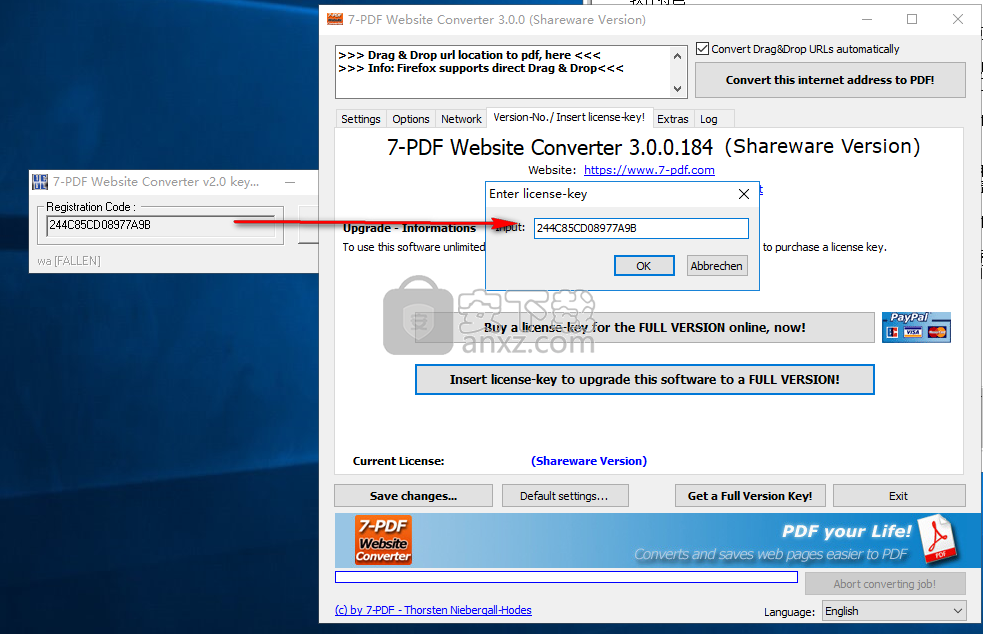Open the Language dropdown showing English
This screenshot has width=983, height=634.
point(893,611)
